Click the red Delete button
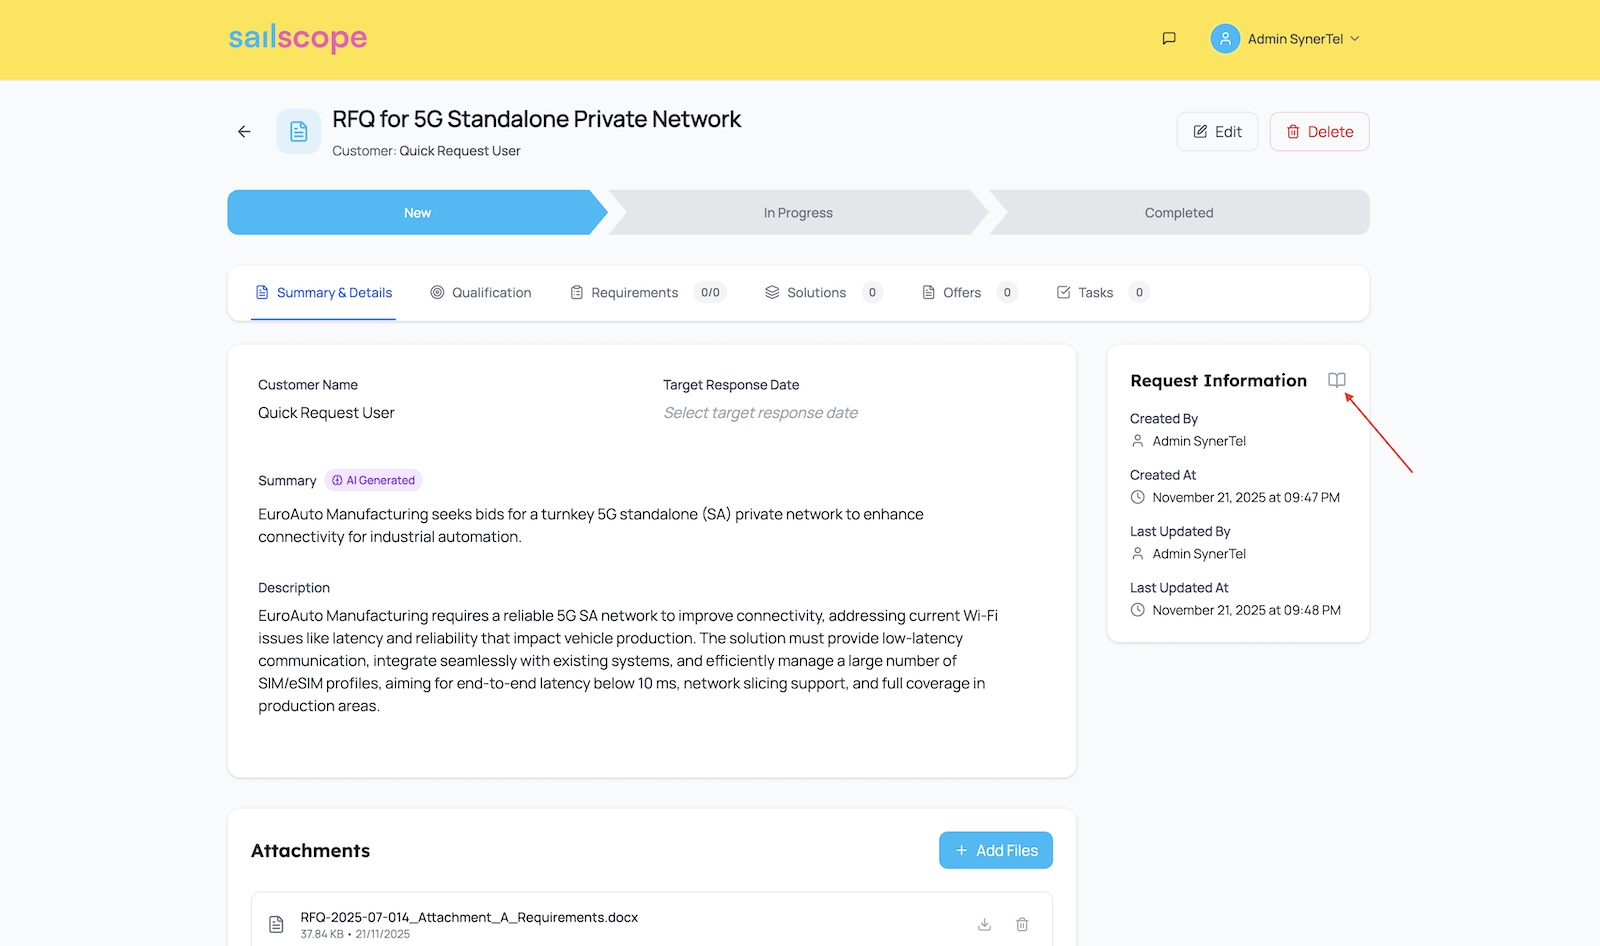 (x=1319, y=132)
